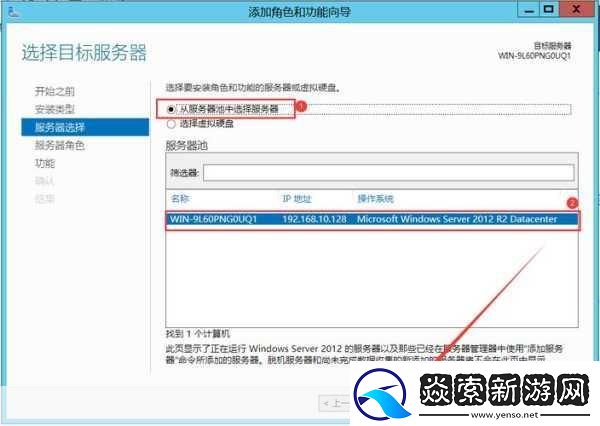600x426 pixels.
Task: Maximize the 添加角色和功能向导 window
Action: (x=549, y=10)
